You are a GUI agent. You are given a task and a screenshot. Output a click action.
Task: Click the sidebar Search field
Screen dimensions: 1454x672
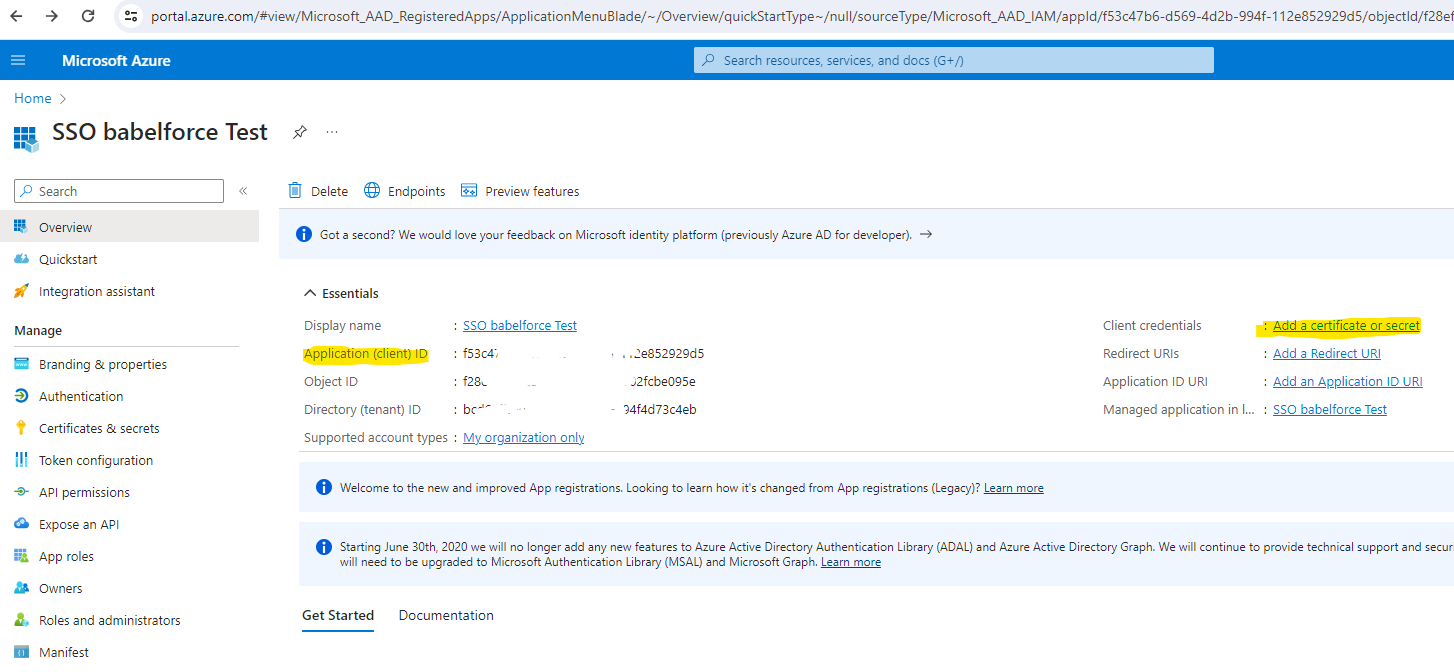119,191
